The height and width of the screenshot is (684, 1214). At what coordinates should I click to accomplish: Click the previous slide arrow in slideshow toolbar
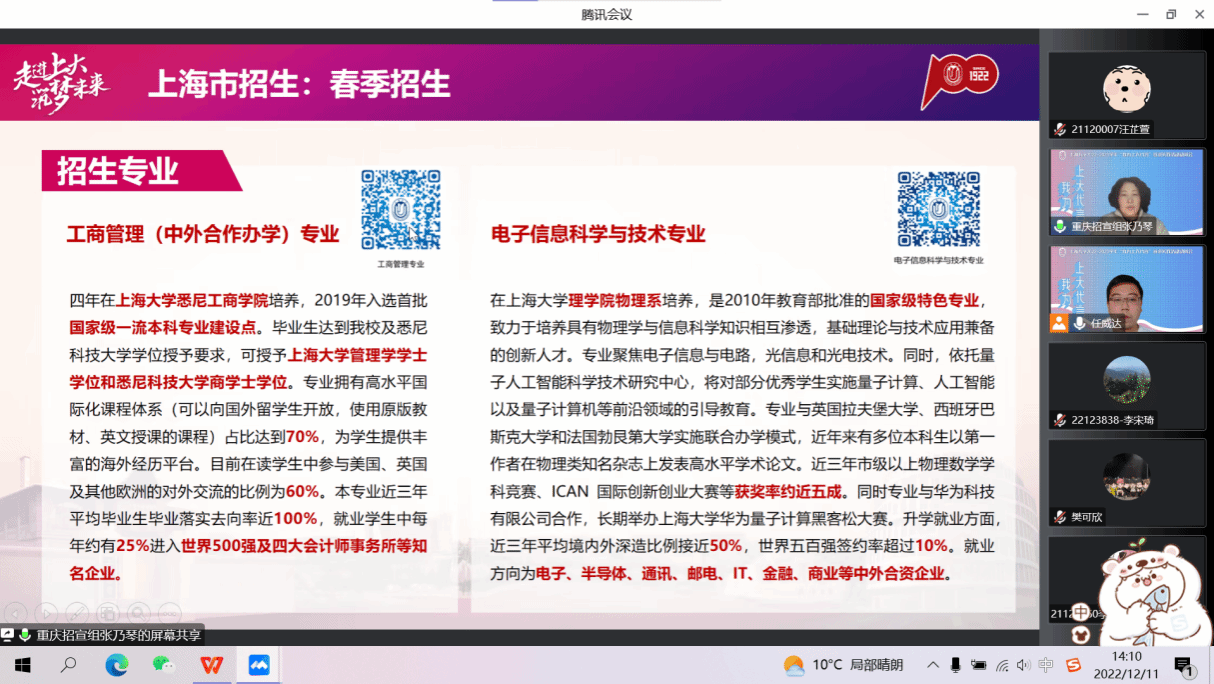coord(15,612)
